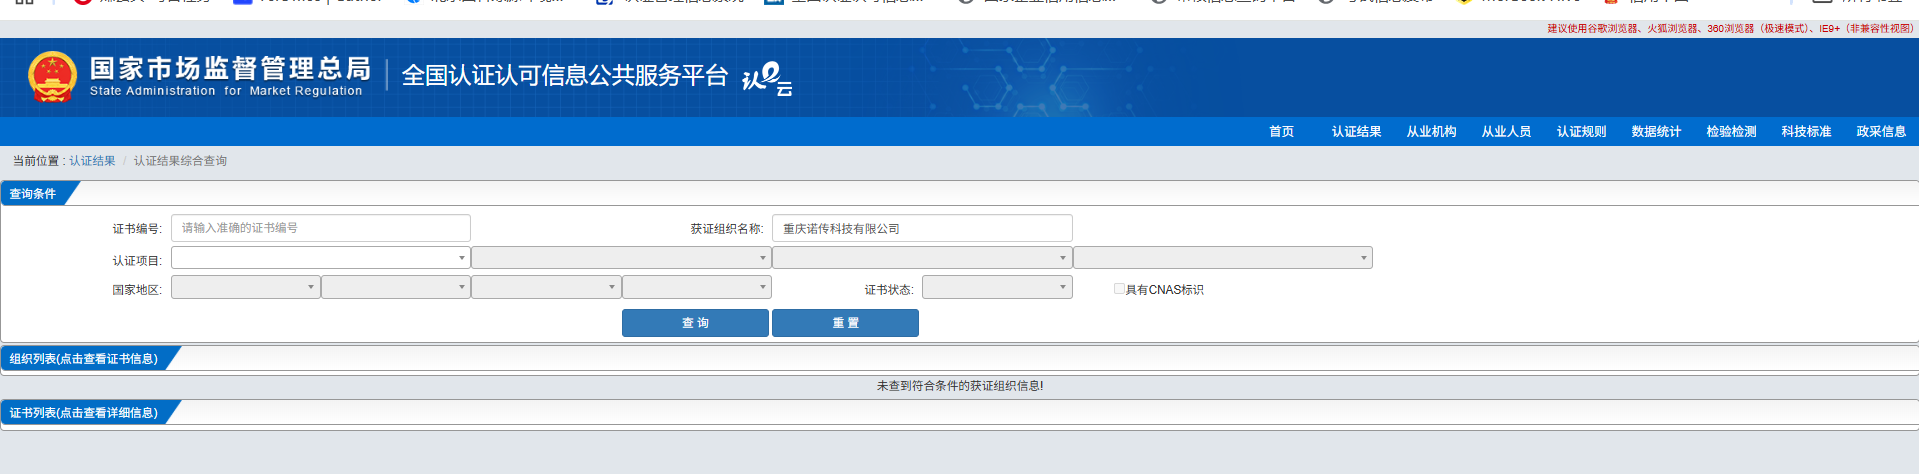Click the 获证组织名称 input field
1919x474 pixels.
tap(922, 228)
